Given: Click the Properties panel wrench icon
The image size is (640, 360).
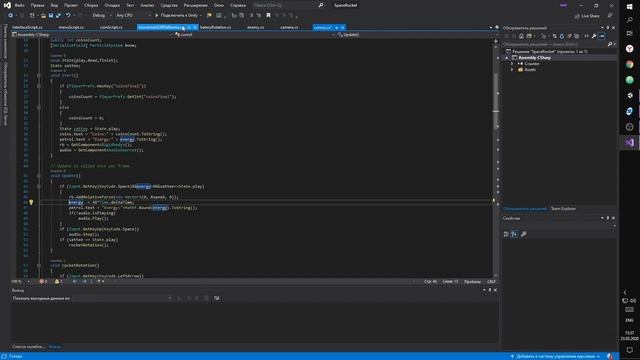Looking at the screenshot, I should pos(524,234).
